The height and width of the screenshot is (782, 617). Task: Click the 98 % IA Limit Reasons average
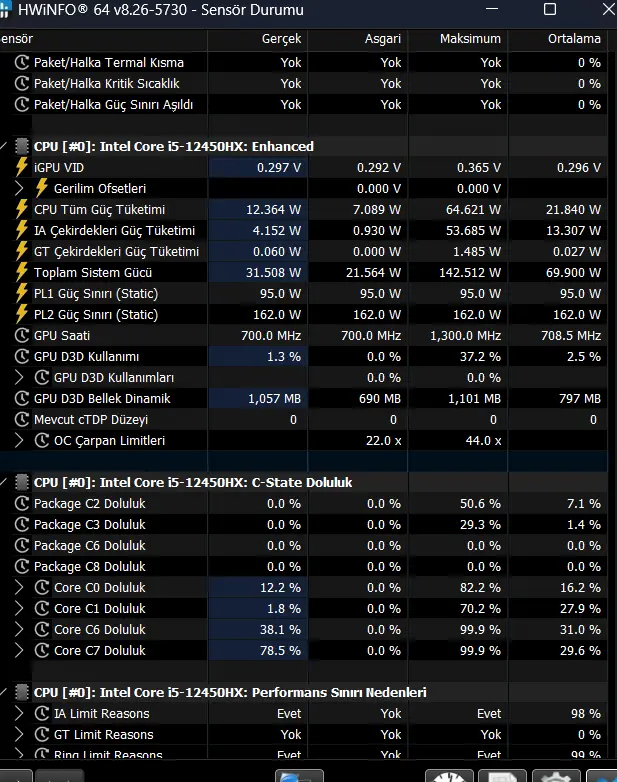coord(586,714)
